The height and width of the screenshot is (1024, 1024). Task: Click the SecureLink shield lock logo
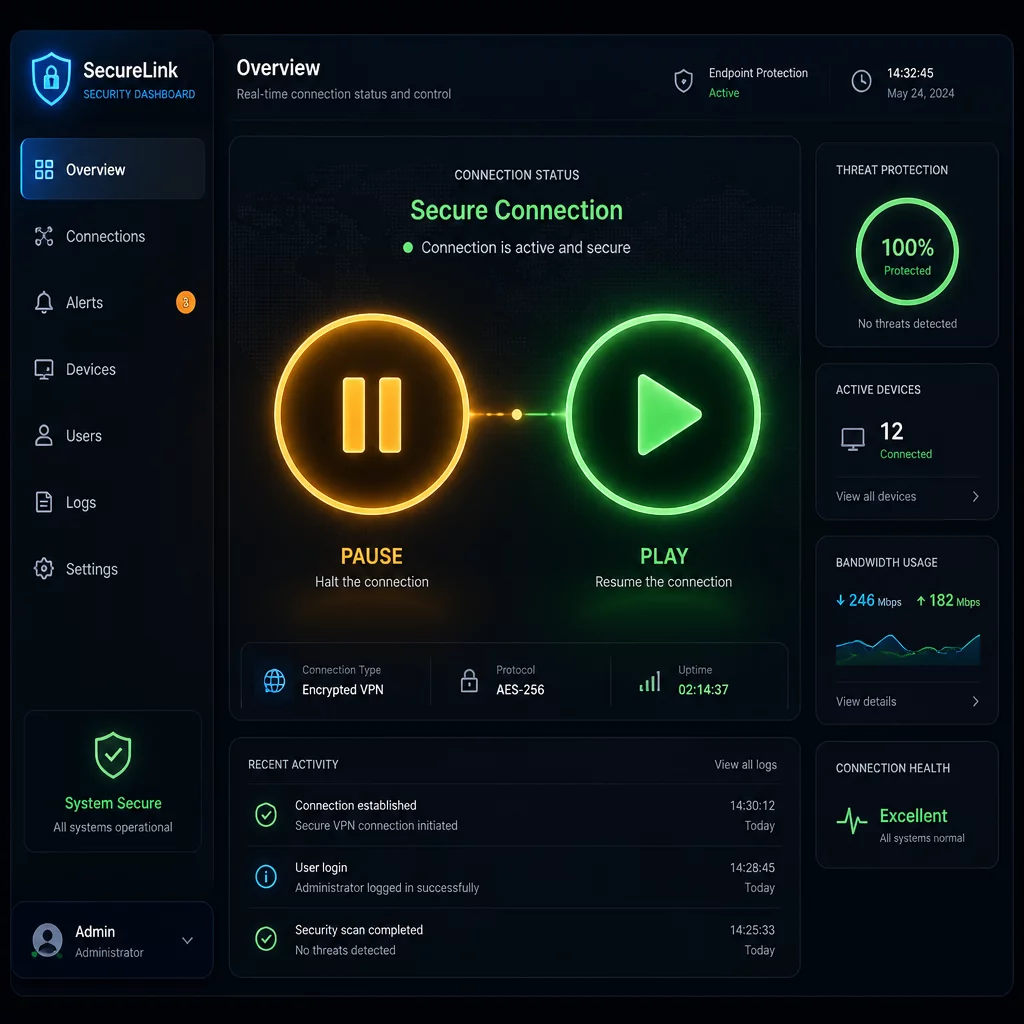(51, 78)
